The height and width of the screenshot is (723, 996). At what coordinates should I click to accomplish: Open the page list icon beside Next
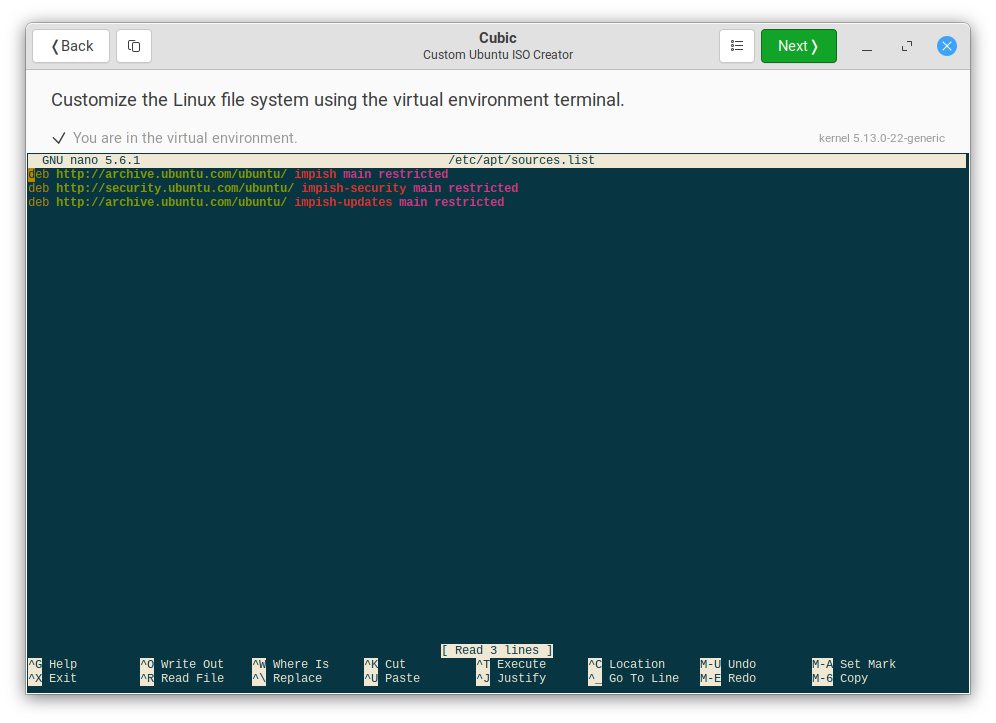pos(737,46)
